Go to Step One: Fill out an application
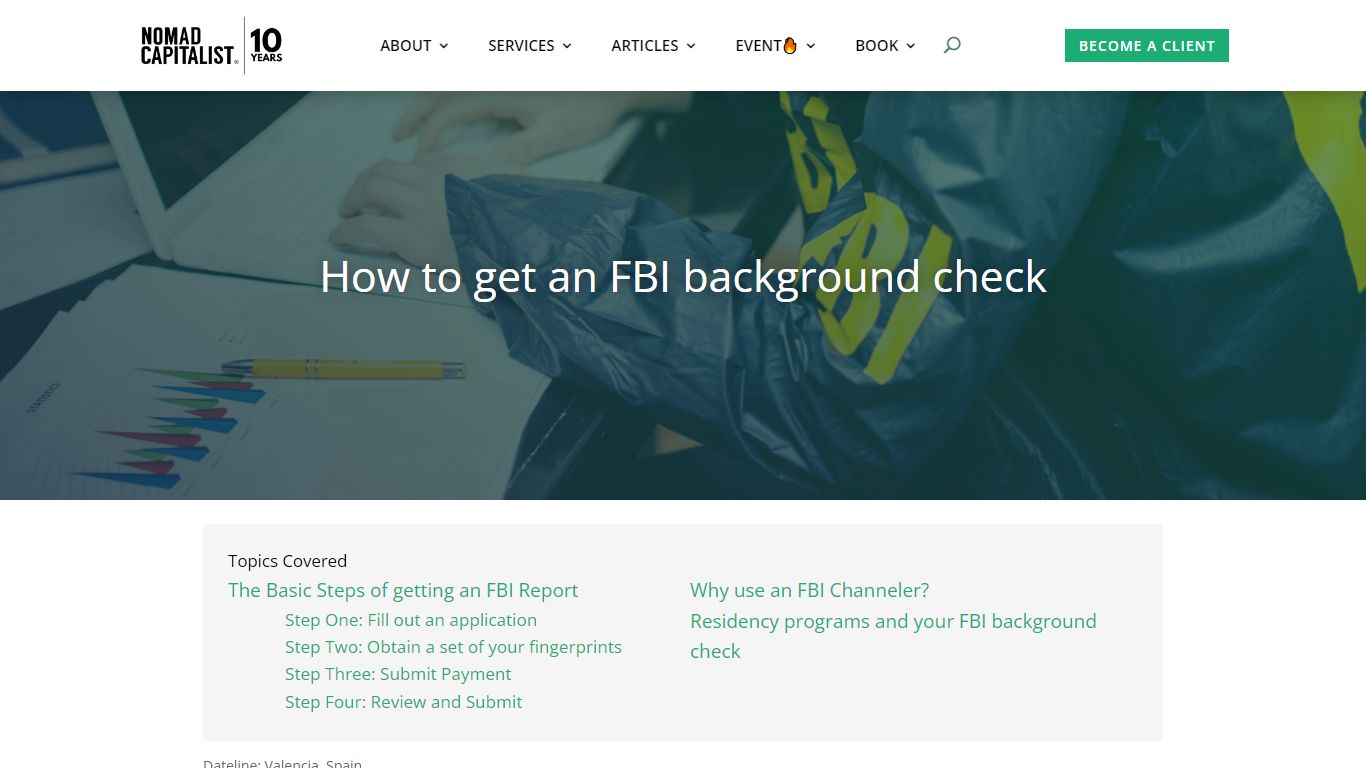 411,620
